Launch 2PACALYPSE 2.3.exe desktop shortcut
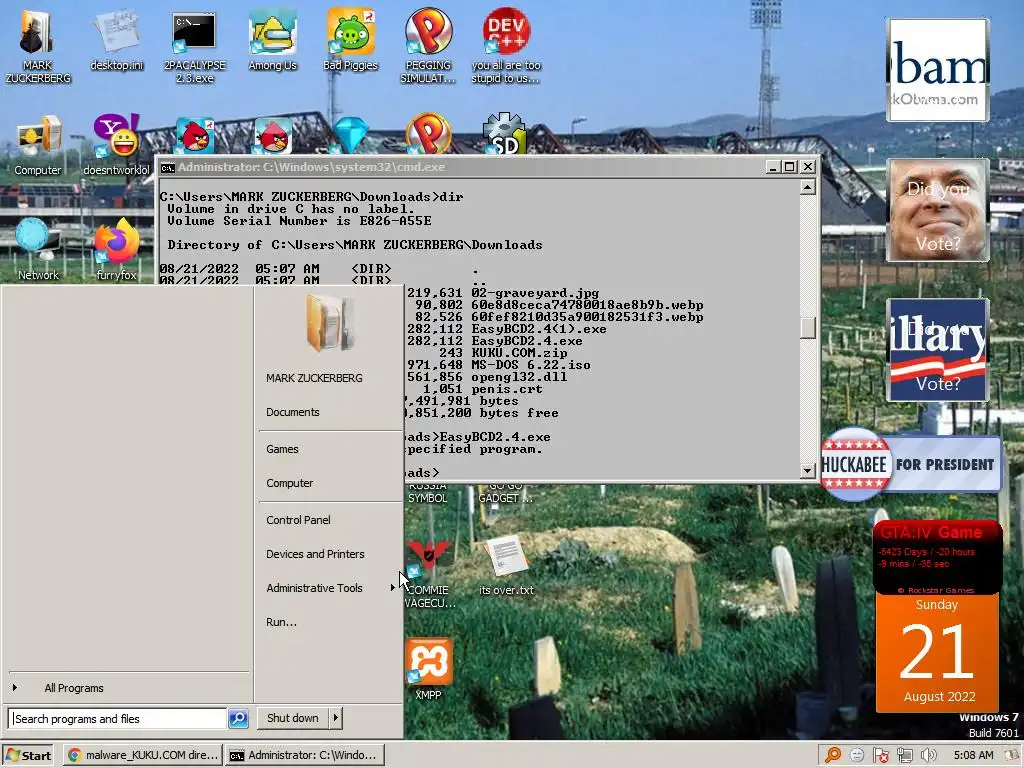 pyautogui.click(x=194, y=46)
